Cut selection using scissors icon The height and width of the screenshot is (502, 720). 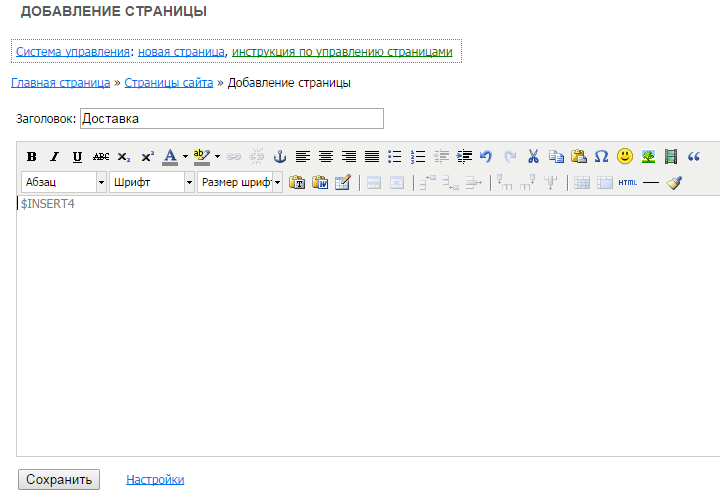click(x=533, y=157)
